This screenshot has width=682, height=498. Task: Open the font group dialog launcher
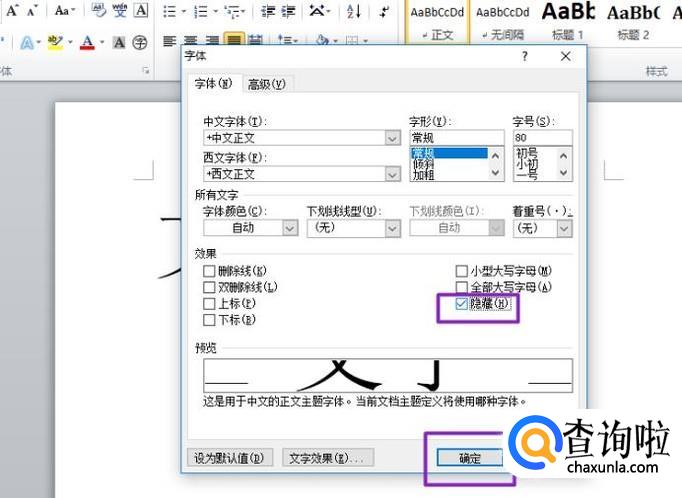pos(146,70)
